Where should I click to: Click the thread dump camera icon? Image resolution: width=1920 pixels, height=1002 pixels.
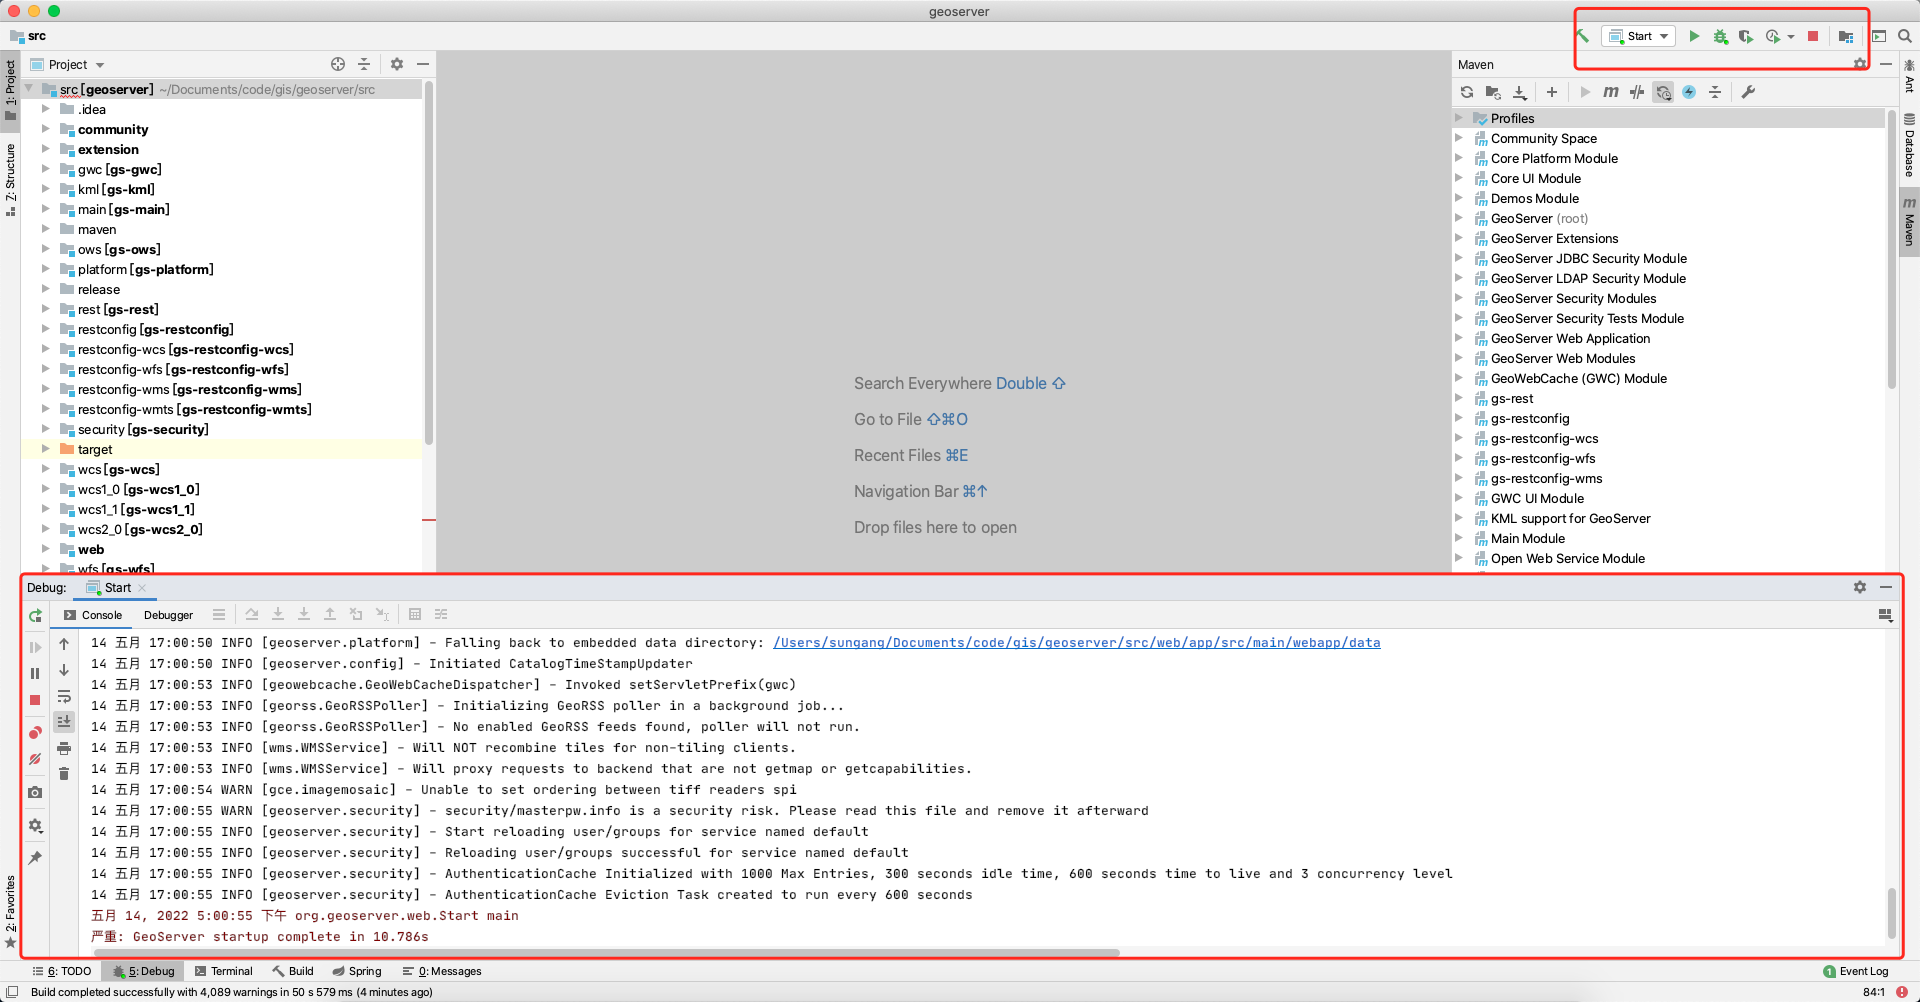pos(35,792)
